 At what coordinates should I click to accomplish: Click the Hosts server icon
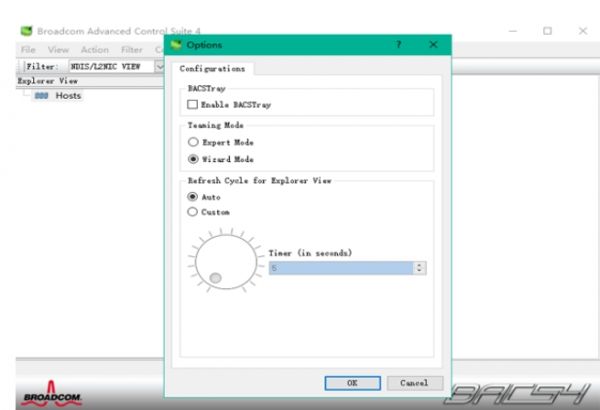click(41, 96)
